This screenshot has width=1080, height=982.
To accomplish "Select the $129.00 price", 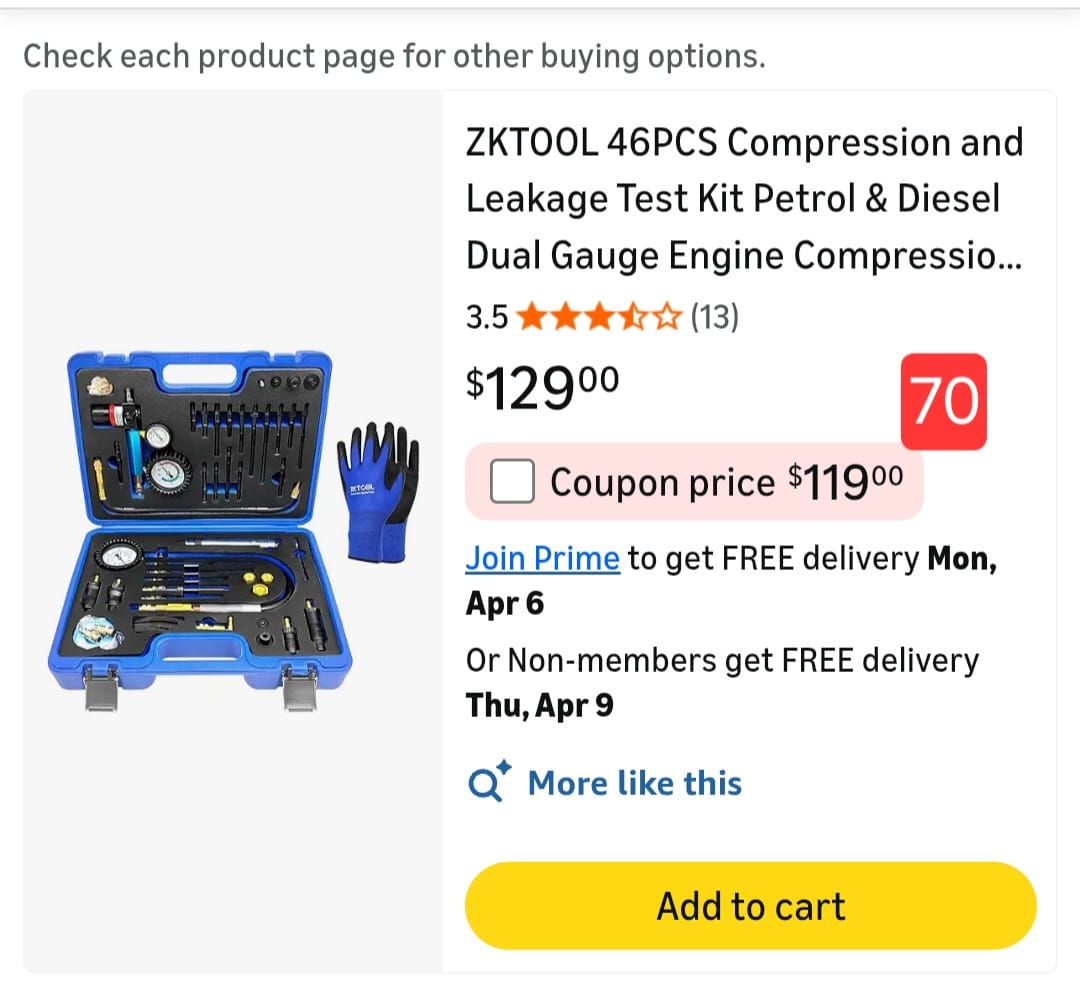I will click(542, 385).
